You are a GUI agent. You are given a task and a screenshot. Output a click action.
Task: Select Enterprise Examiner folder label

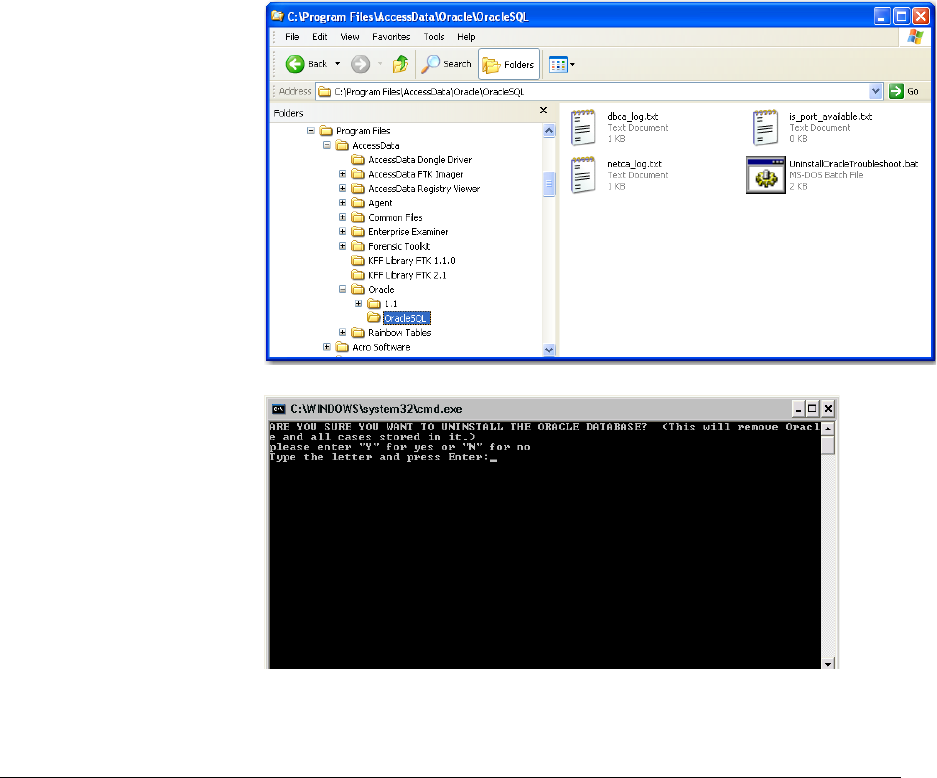(408, 232)
